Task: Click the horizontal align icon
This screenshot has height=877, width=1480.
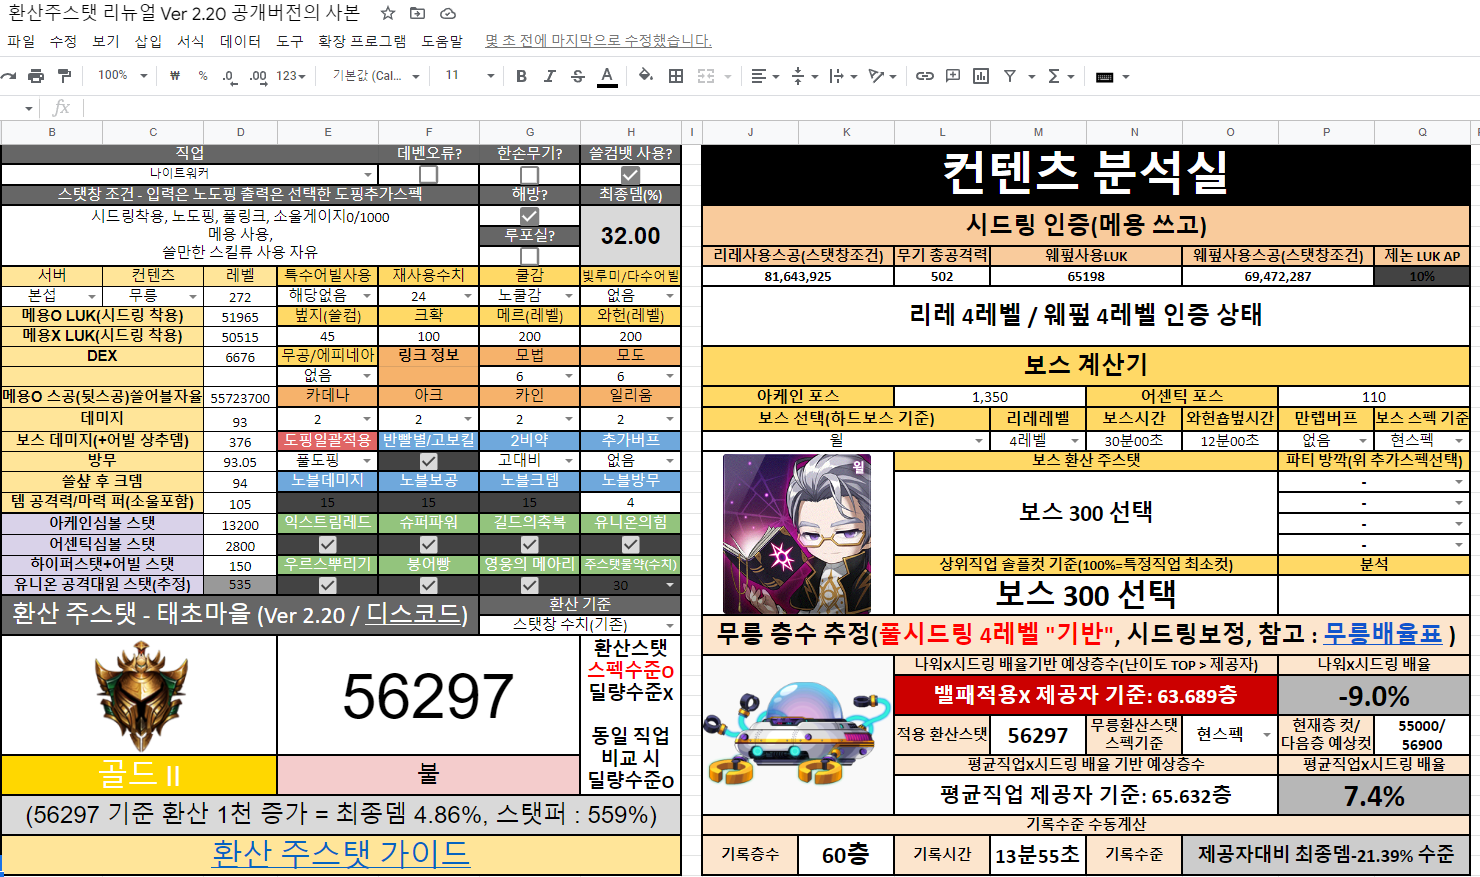Action: [x=759, y=76]
